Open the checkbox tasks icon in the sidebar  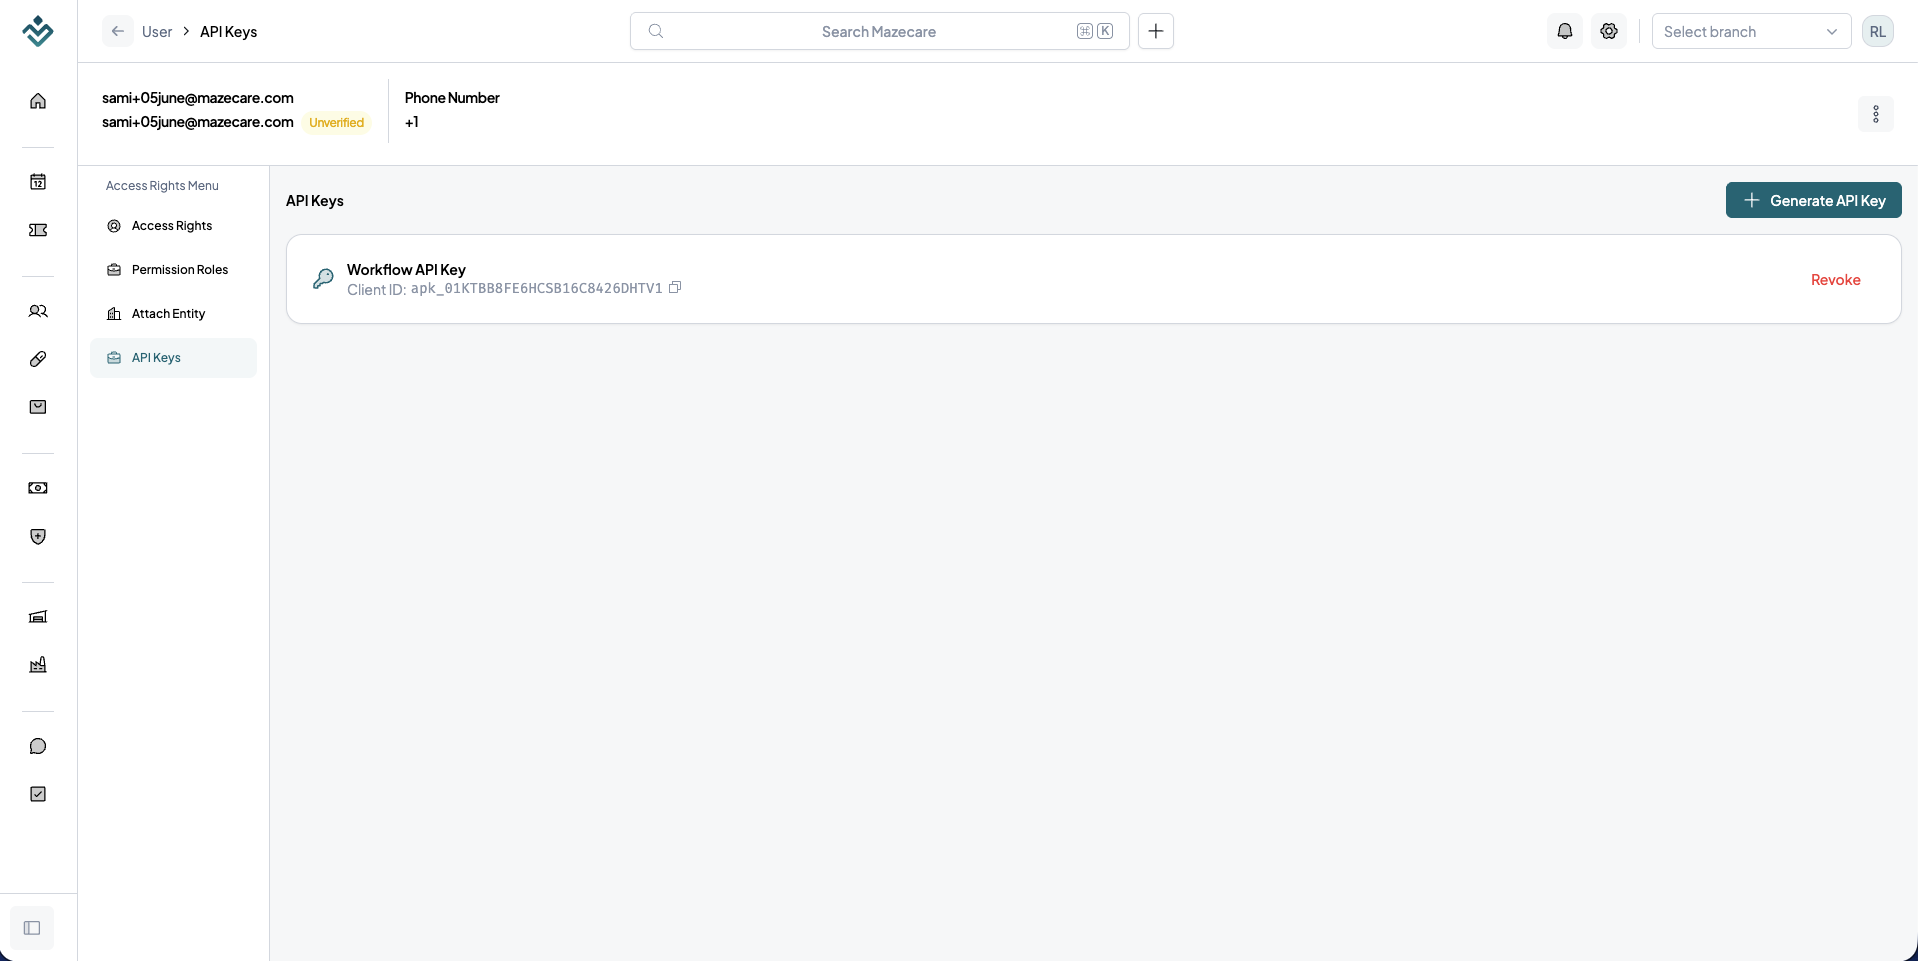[38, 794]
